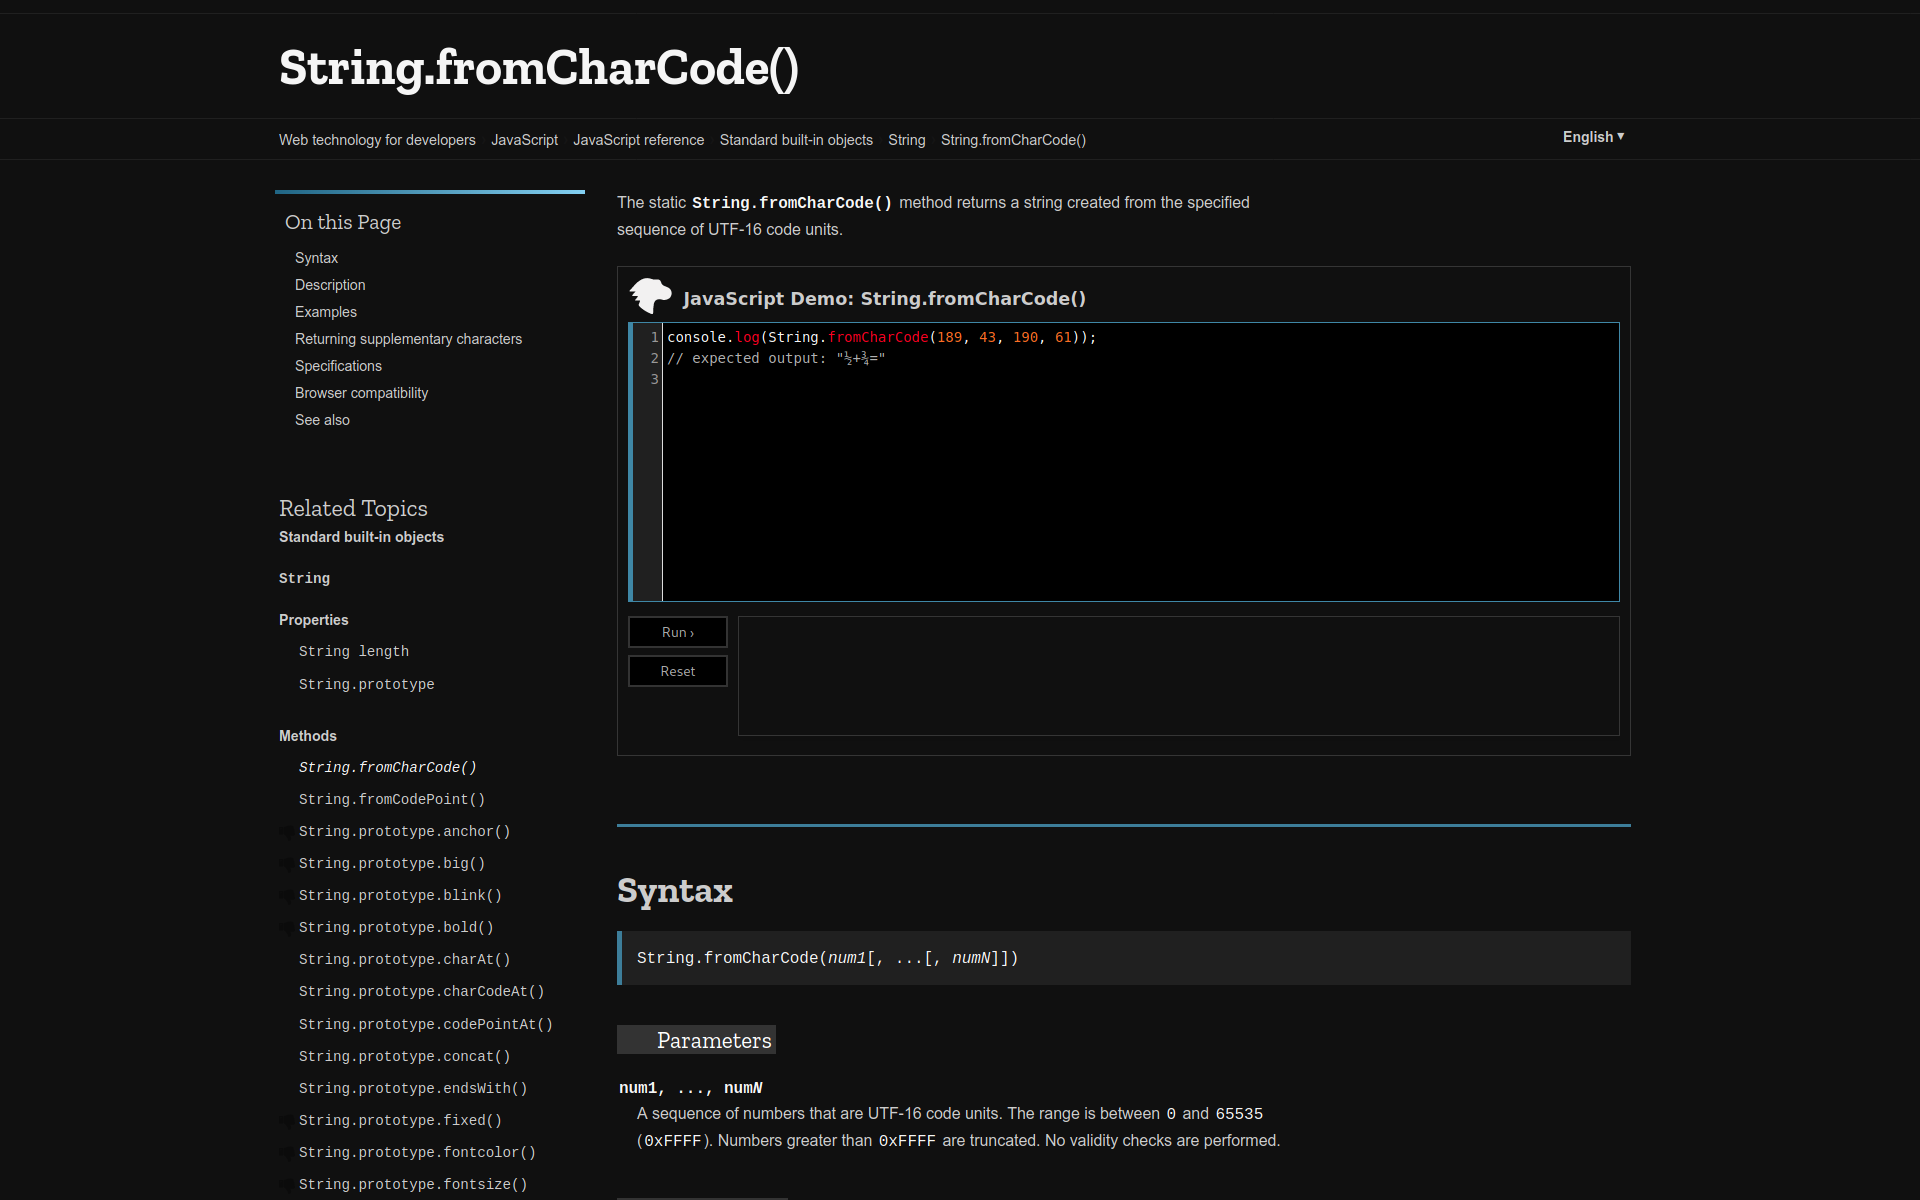Click the deprecated icon beside fontsize()
The height and width of the screenshot is (1200, 1920).
pyautogui.click(x=287, y=1186)
